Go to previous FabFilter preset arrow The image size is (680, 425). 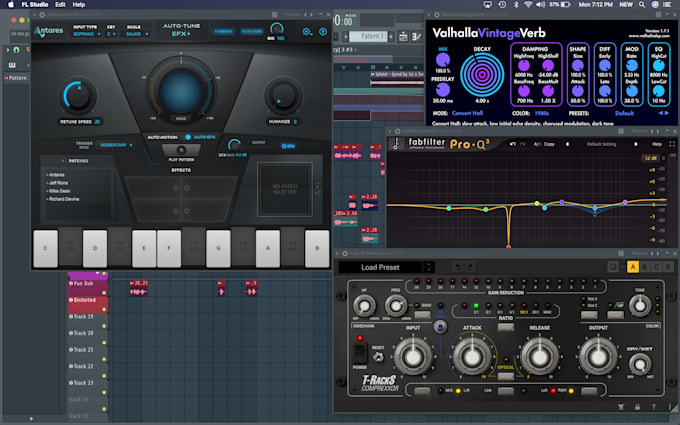point(567,144)
